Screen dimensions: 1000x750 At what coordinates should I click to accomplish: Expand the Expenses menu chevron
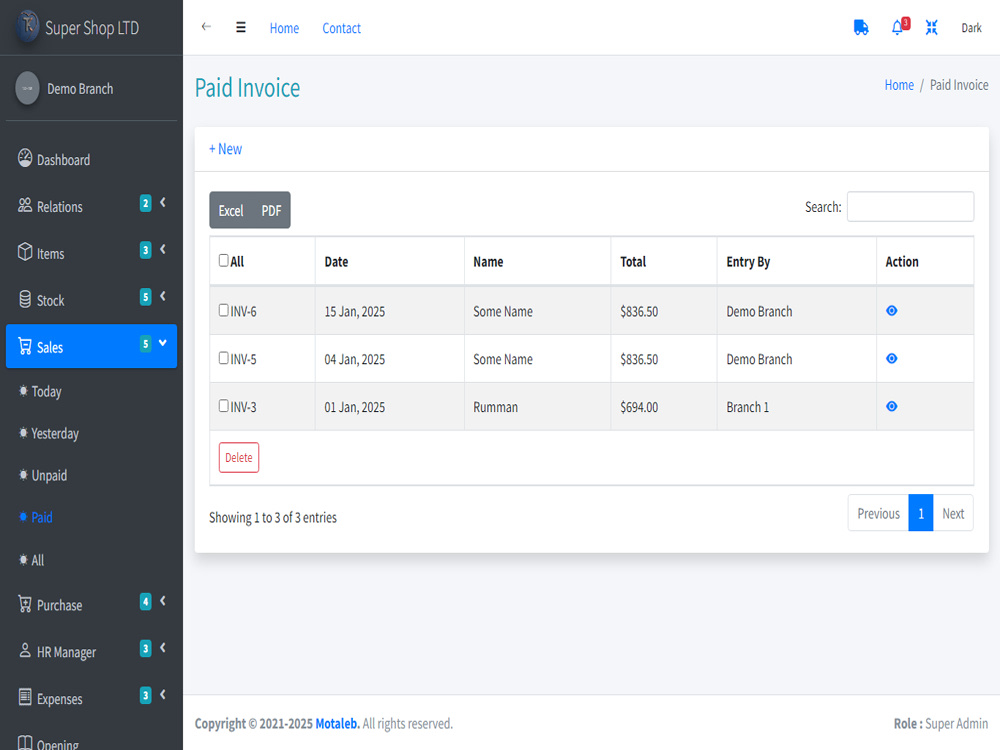click(163, 695)
